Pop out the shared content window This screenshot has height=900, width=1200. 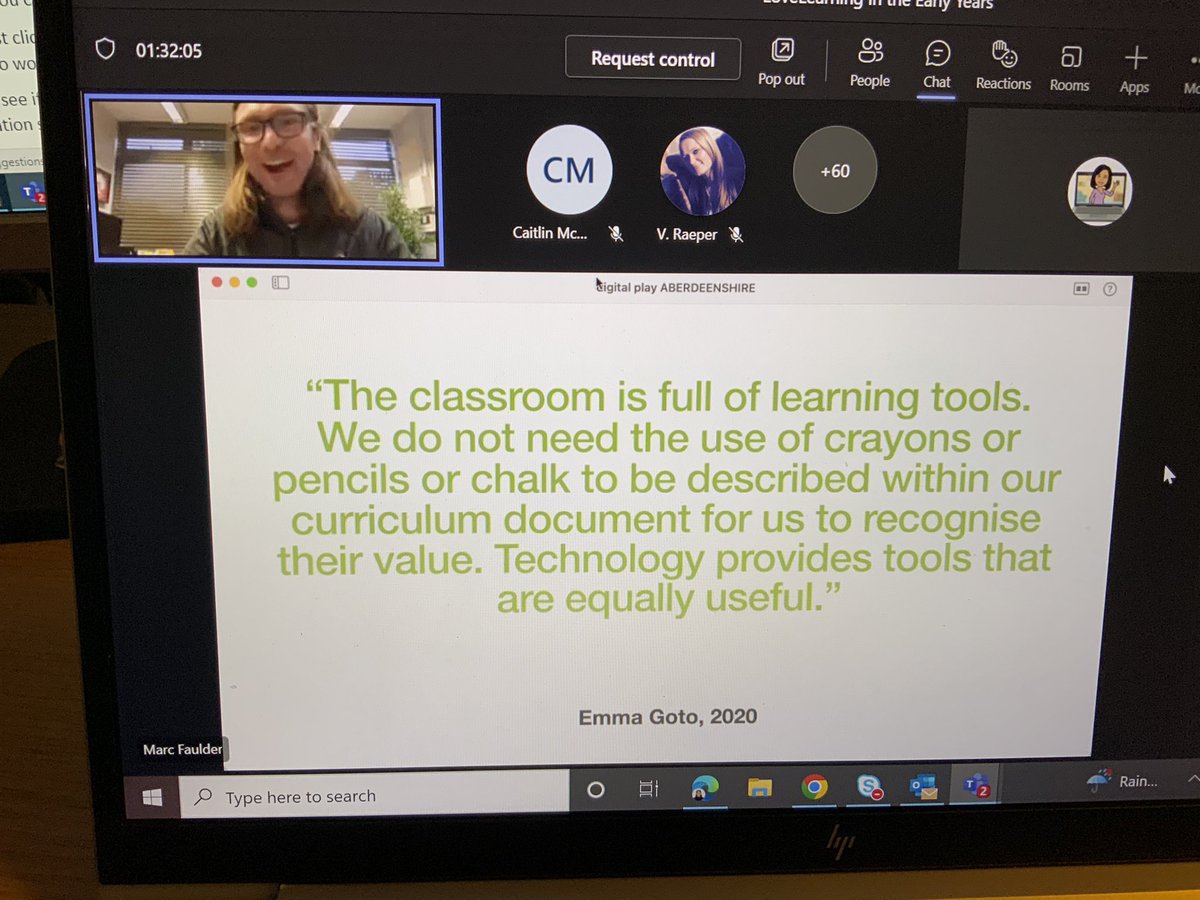[x=781, y=62]
